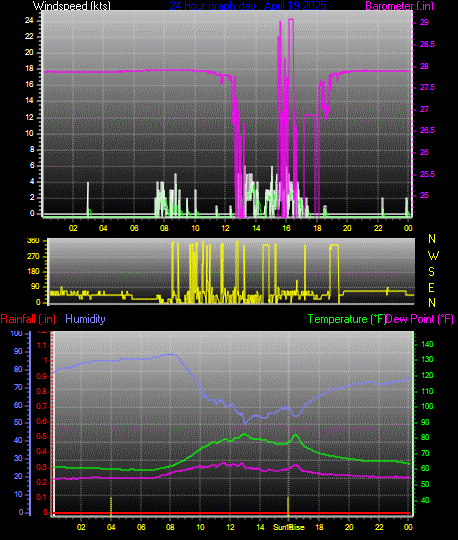Select the 24 value on windspeed axis
Image resolution: width=458 pixels, height=540 pixels.
coord(29,20)
